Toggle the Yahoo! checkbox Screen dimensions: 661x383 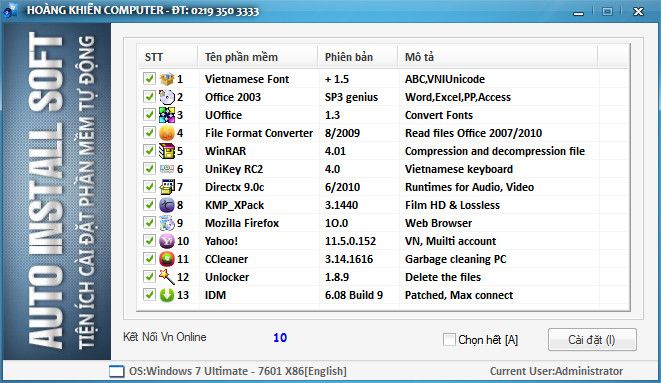(x=149, y=241)
